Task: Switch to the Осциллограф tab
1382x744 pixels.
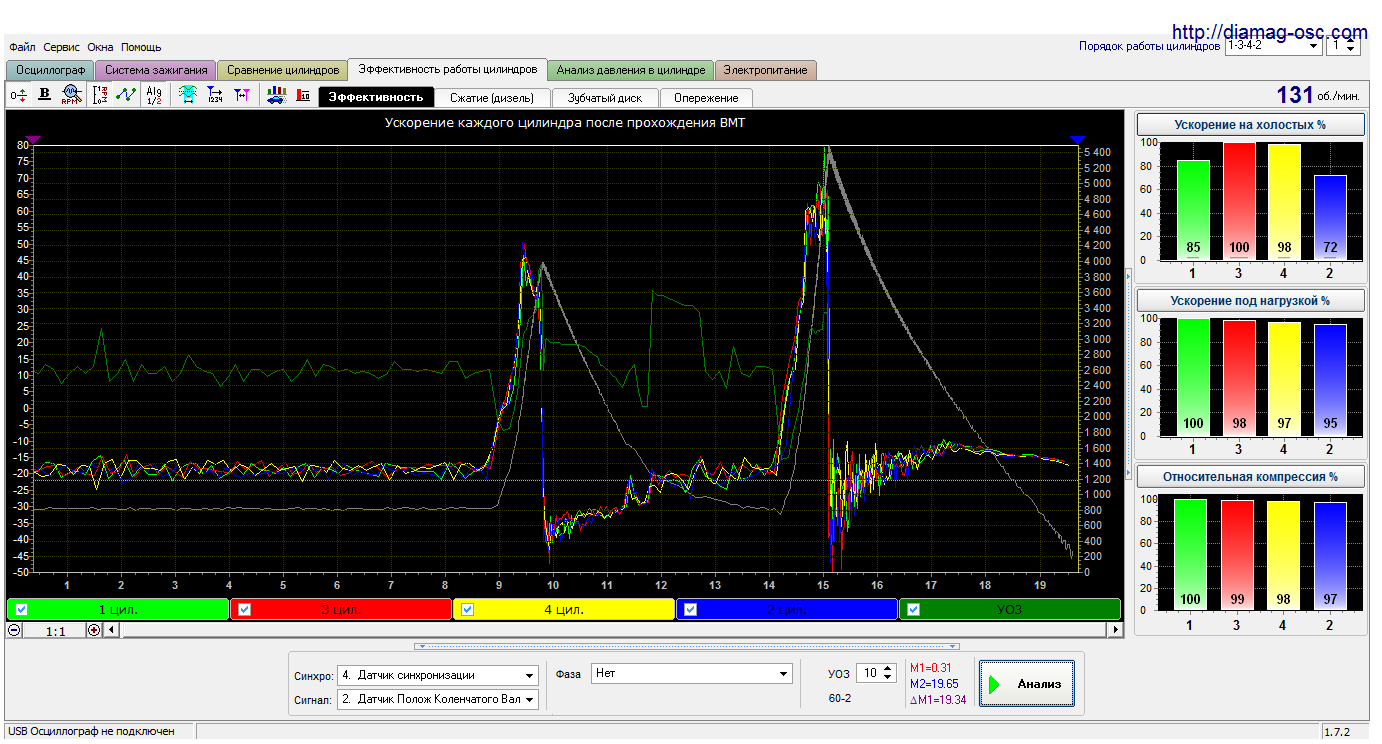Action: point(50,70)
